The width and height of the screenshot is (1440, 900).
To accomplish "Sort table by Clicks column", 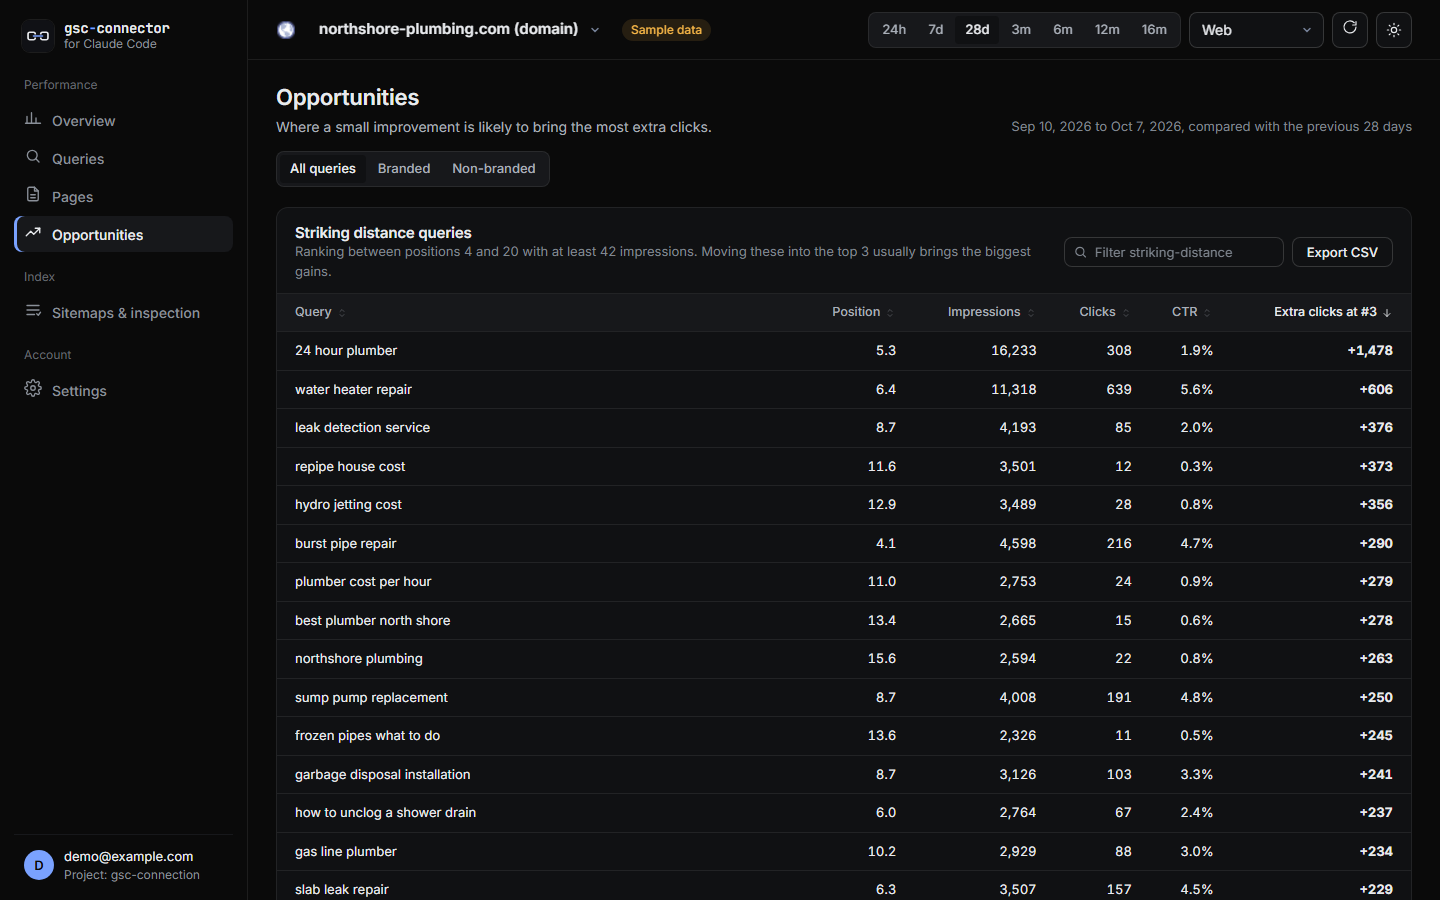I will click(1104, 312).
